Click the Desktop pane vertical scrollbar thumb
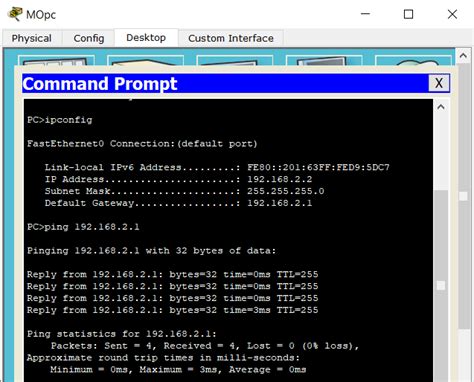Viewport: 474px width, 382px height. pos(463,196)
